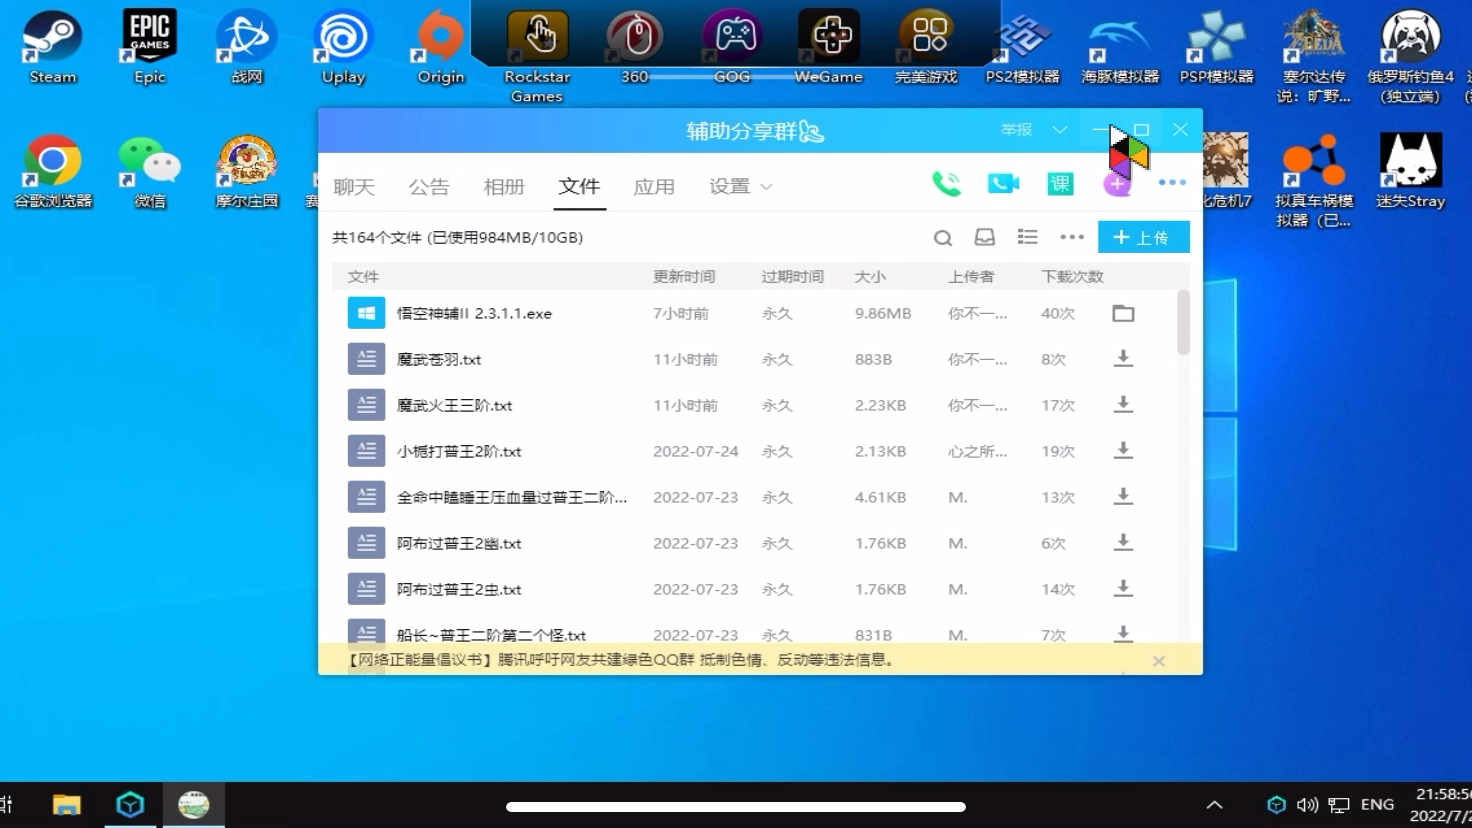Viewport: 1472px width, 828px height.
Task: Search files with magnifier icon
Action: 942,238
